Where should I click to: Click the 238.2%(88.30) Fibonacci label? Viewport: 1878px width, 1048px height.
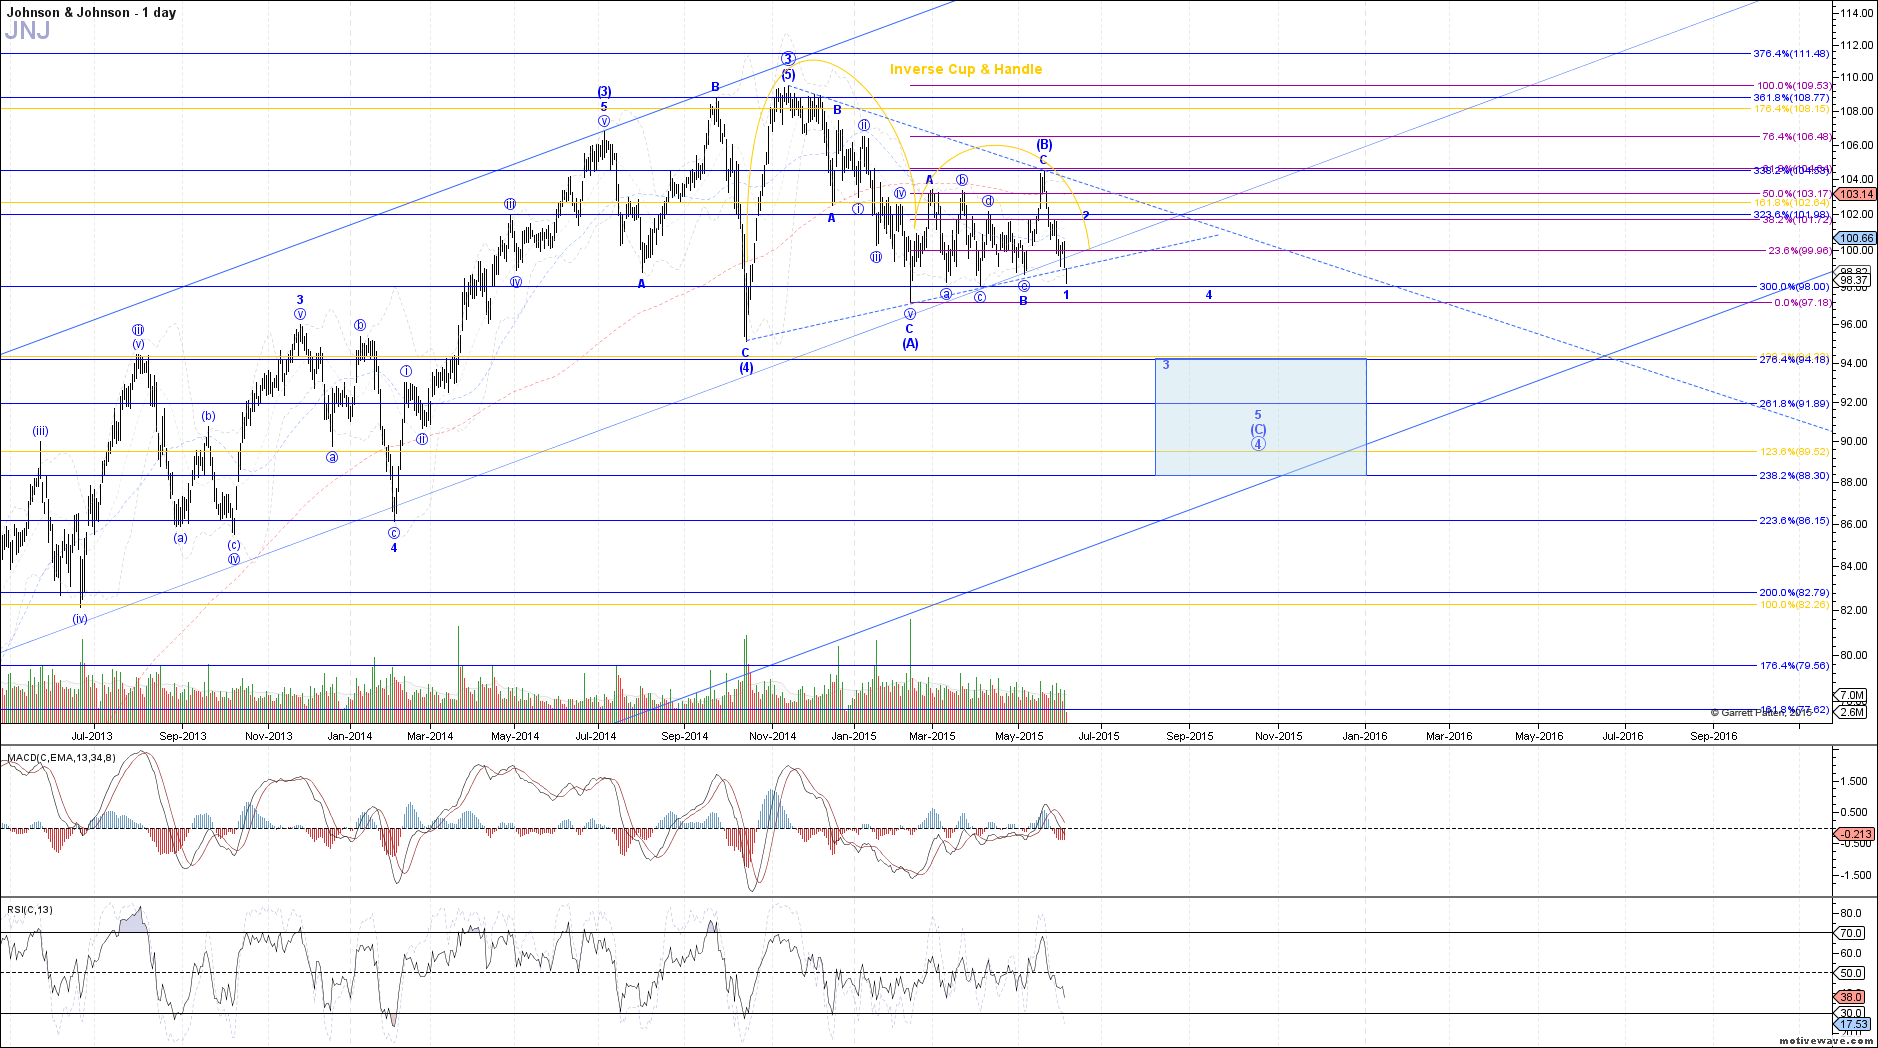coord(1794,476)
